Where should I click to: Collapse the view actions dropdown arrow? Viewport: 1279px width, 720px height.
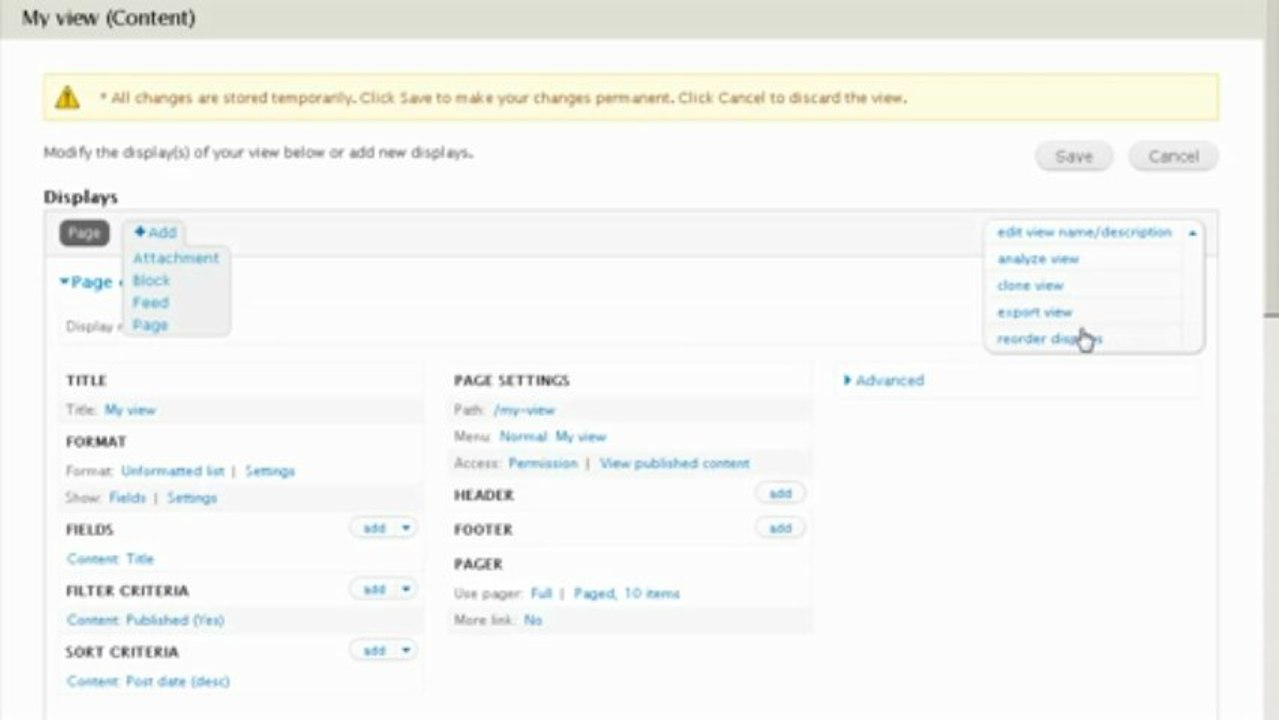pyautogui.click(x=1192, y=232)
